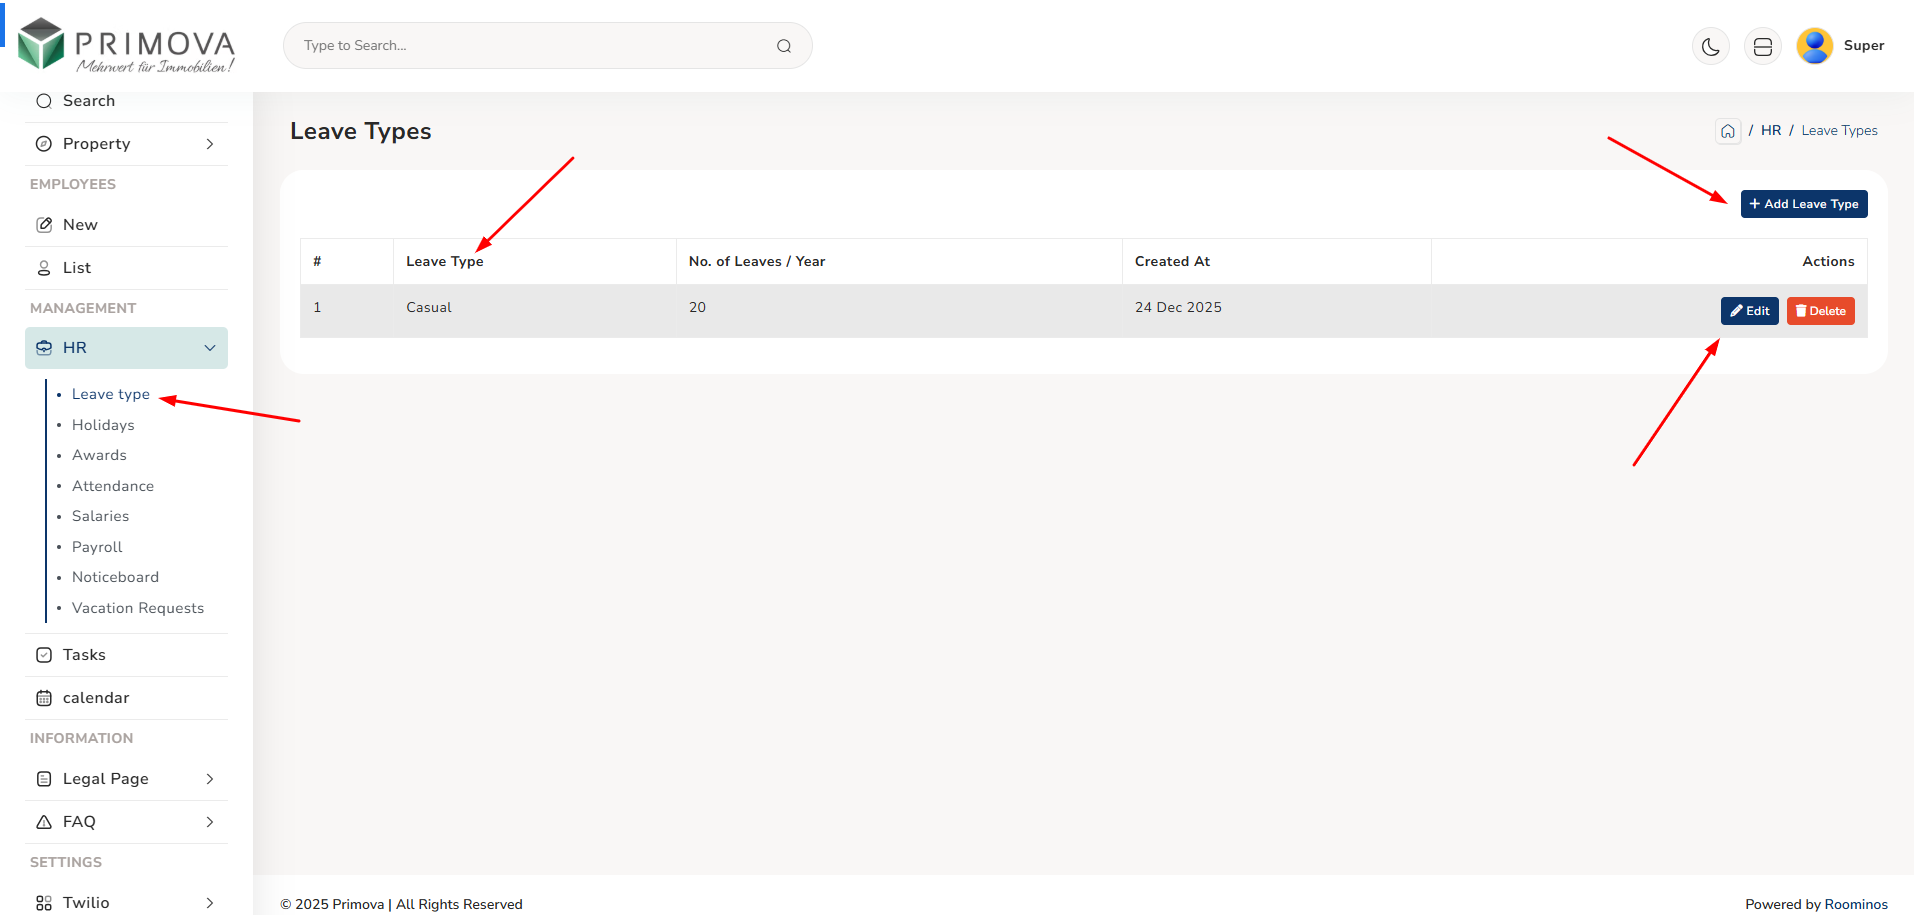1914x915 pixels.
Task: Click the magnifier icon in search bar
Action: pos(784,46)
